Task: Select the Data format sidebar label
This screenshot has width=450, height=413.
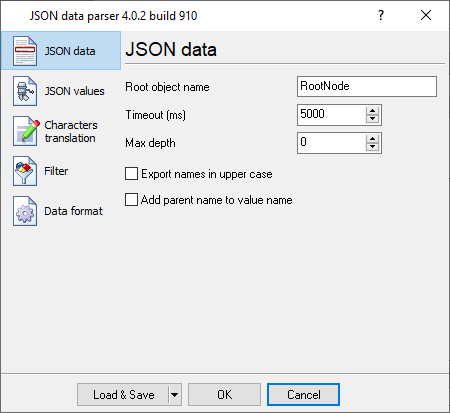Action: (74, 211)
